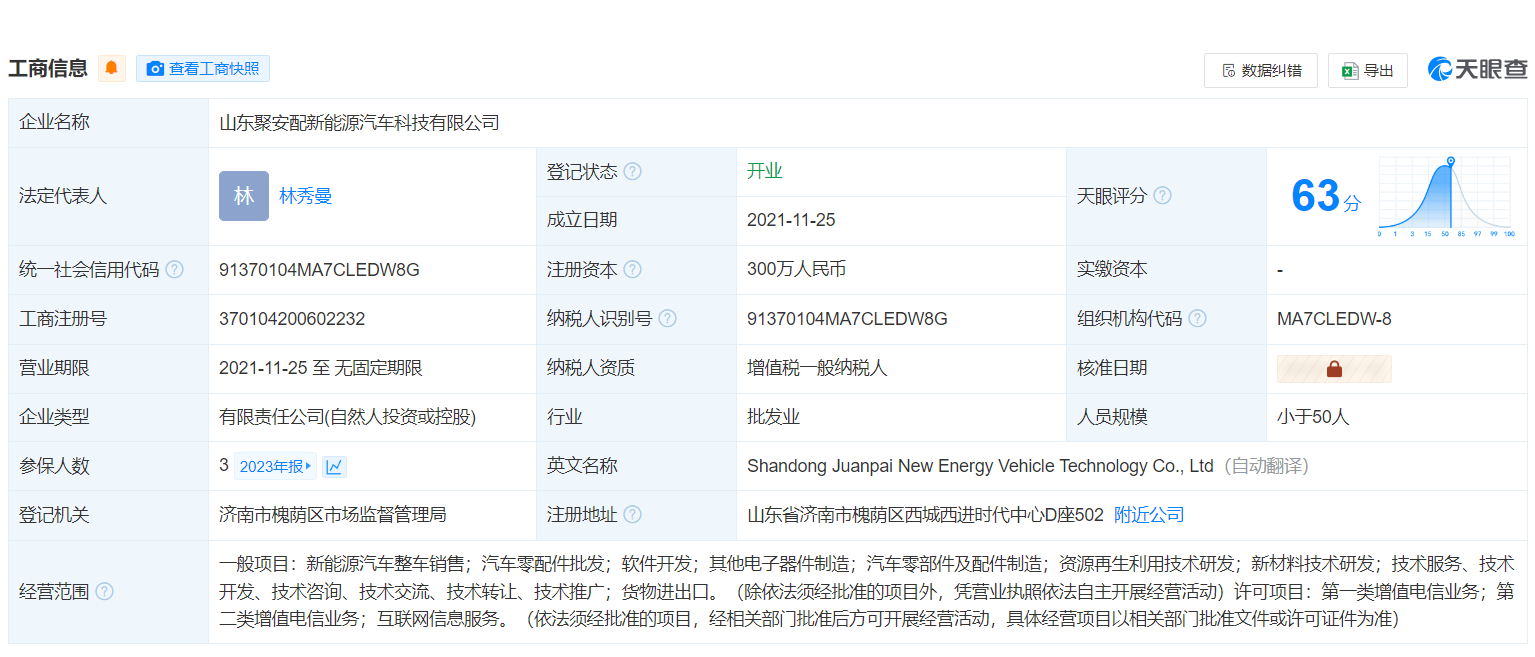Open 查看工商快照 snapshot button
Viewport: 1535px width, 657px height.
pyautogui.click(x=203, y=68)
